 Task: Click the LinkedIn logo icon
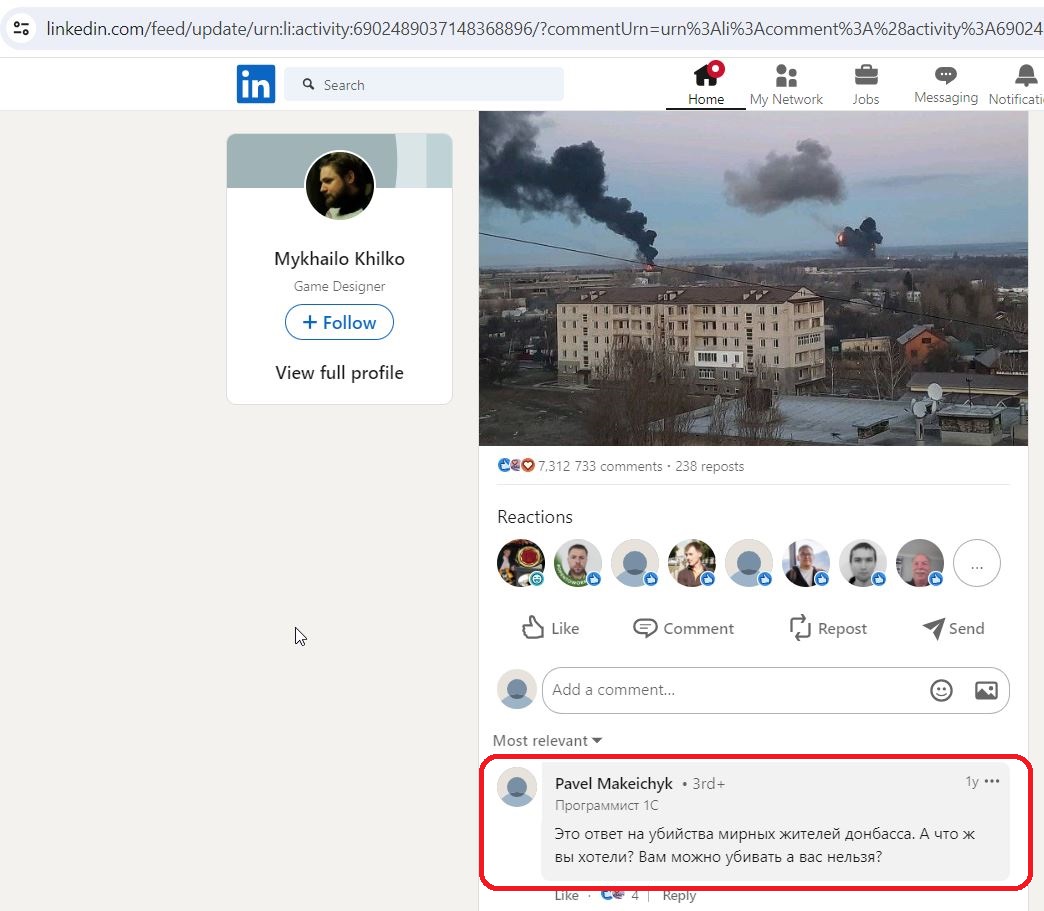(256, 84)
